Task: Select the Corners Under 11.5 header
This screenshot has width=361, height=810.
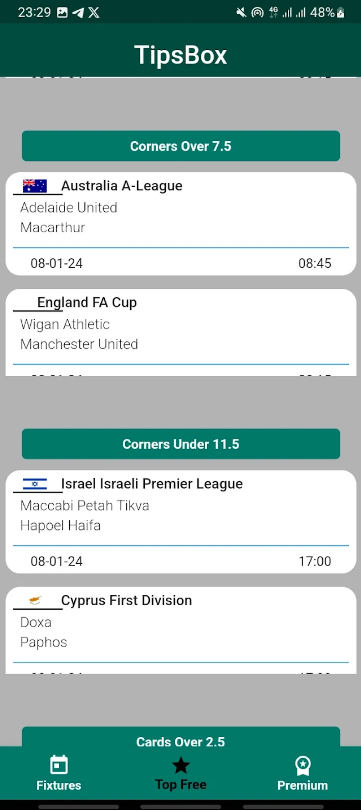Action: (181, 444)
